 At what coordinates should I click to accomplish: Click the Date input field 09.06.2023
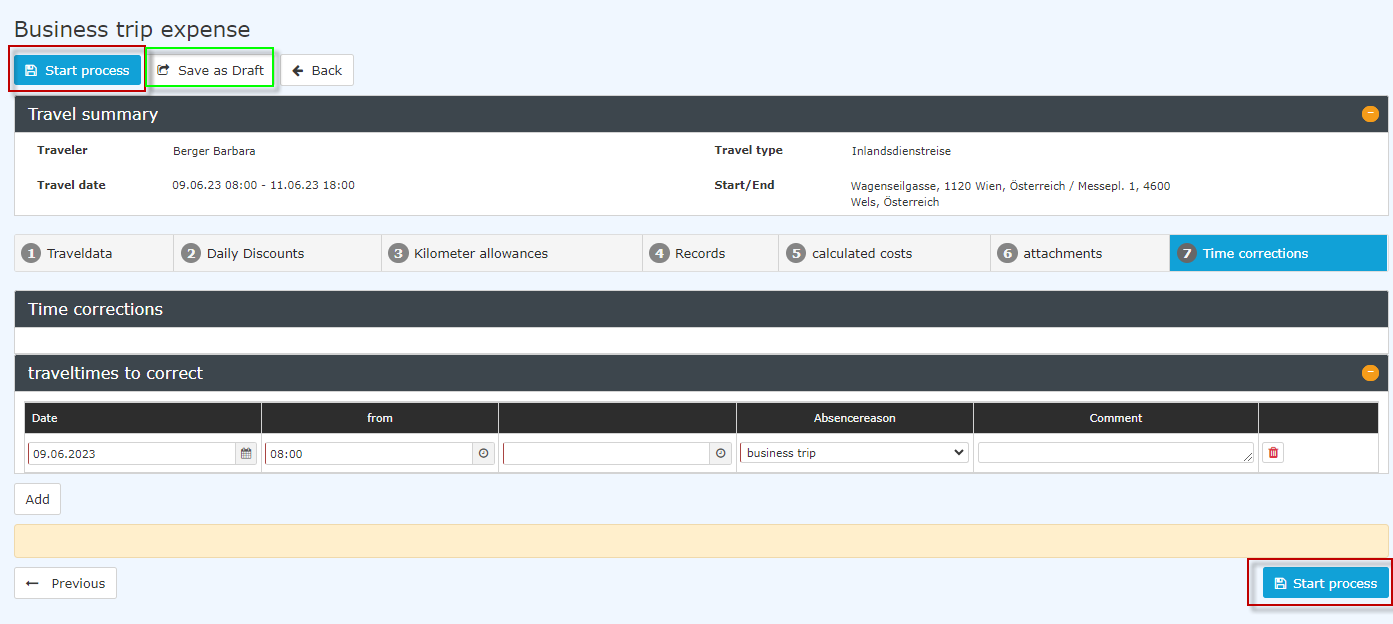pos(132,453)
